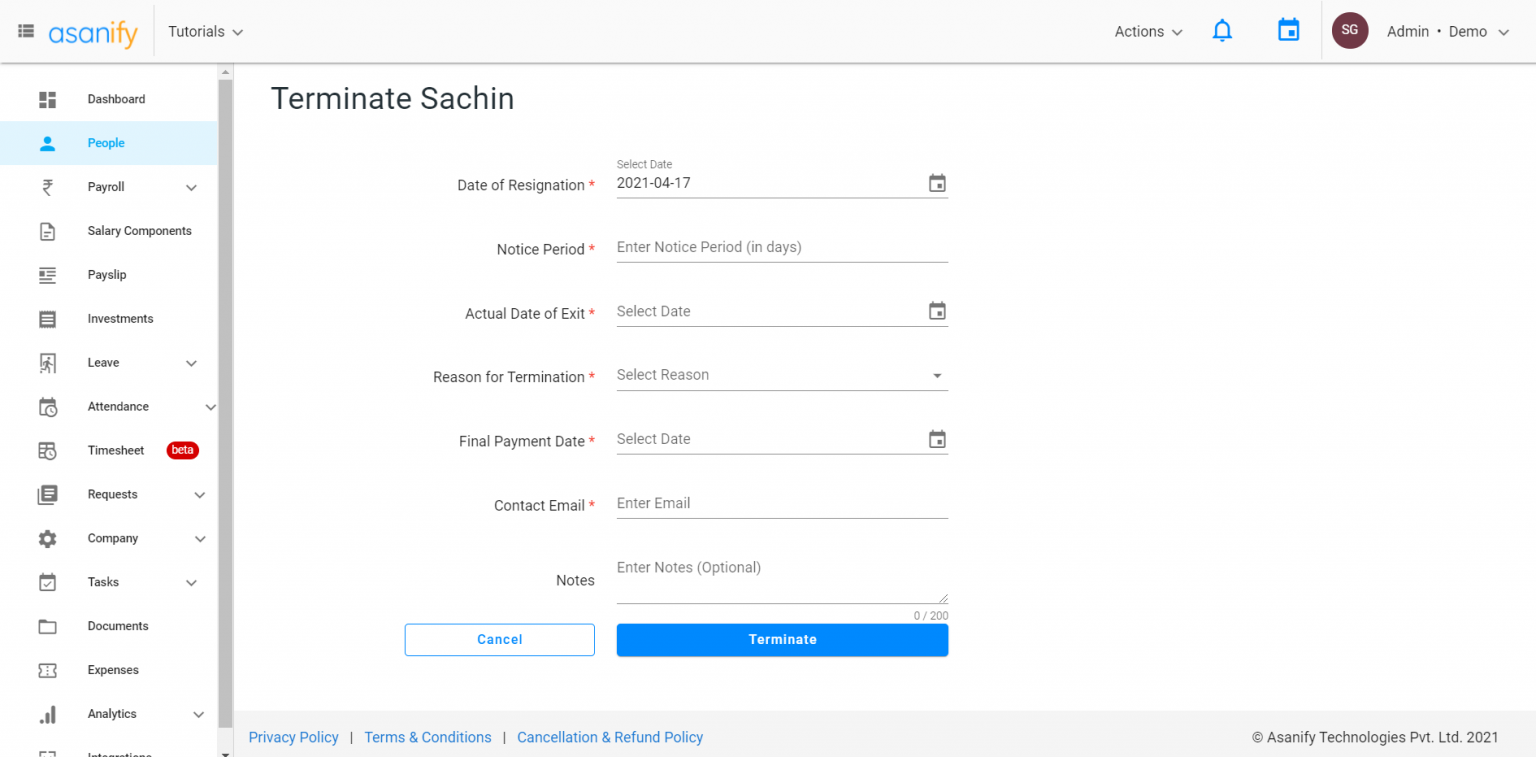
Task: Open the Final Payment Date calendar picker
Action: [937, 438]
